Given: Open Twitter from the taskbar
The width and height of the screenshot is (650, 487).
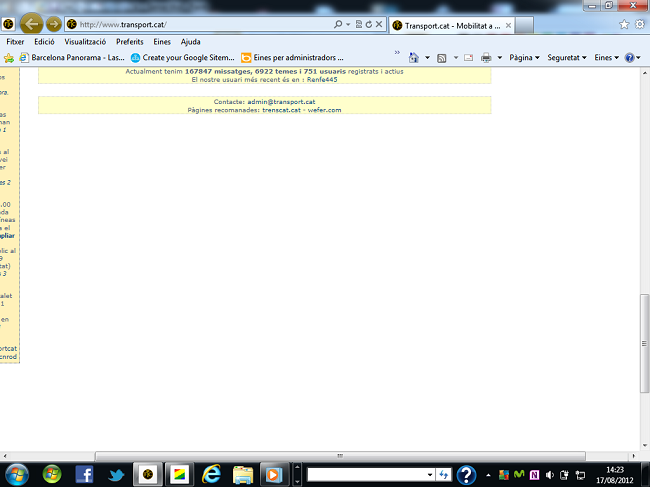Looking at the screenshot, I should coord(115,474).
